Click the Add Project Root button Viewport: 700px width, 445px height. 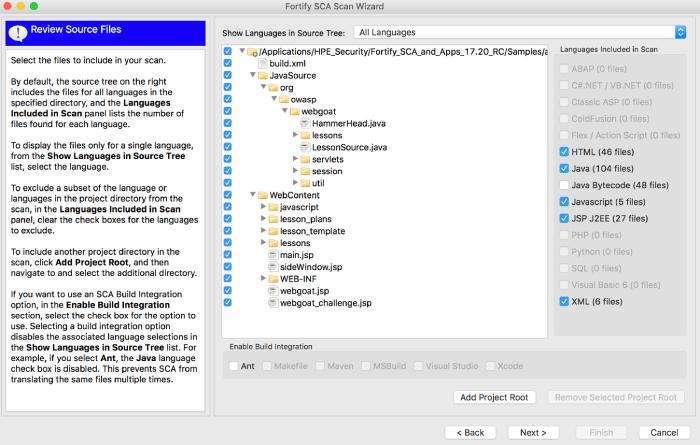[494, 397]
